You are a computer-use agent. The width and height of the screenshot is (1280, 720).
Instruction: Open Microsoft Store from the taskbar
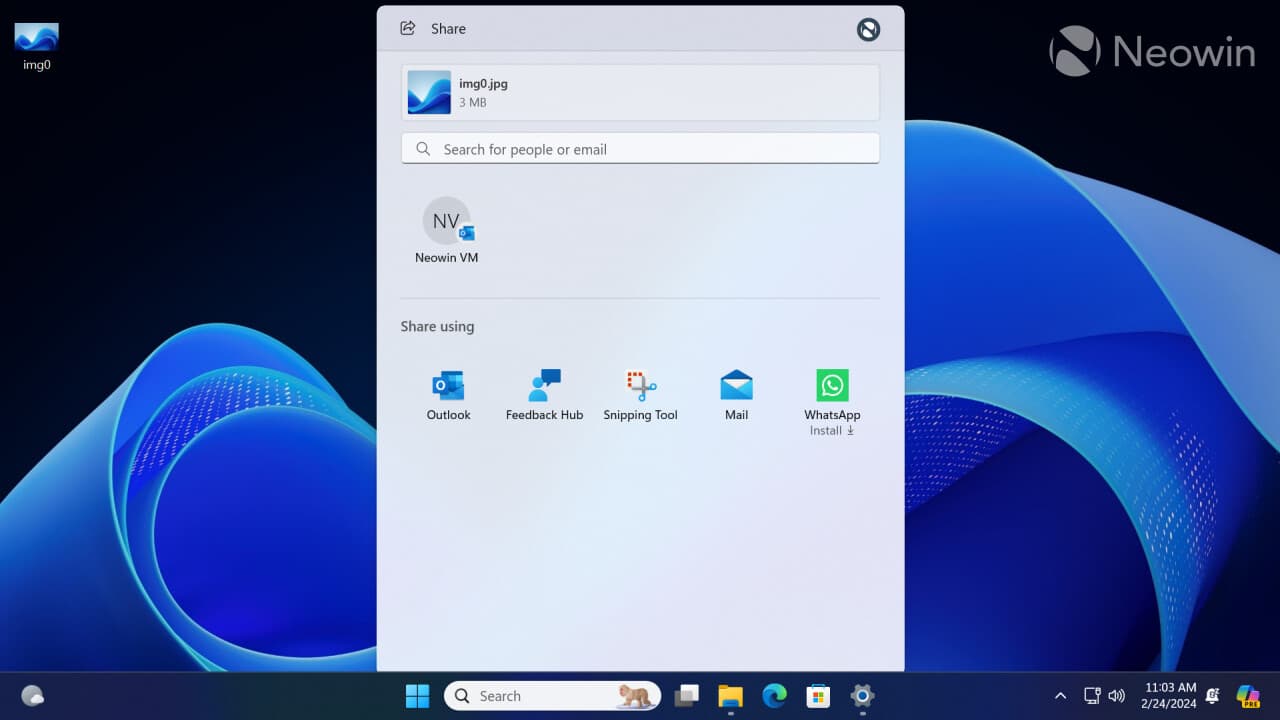click(x=818, y=695)
